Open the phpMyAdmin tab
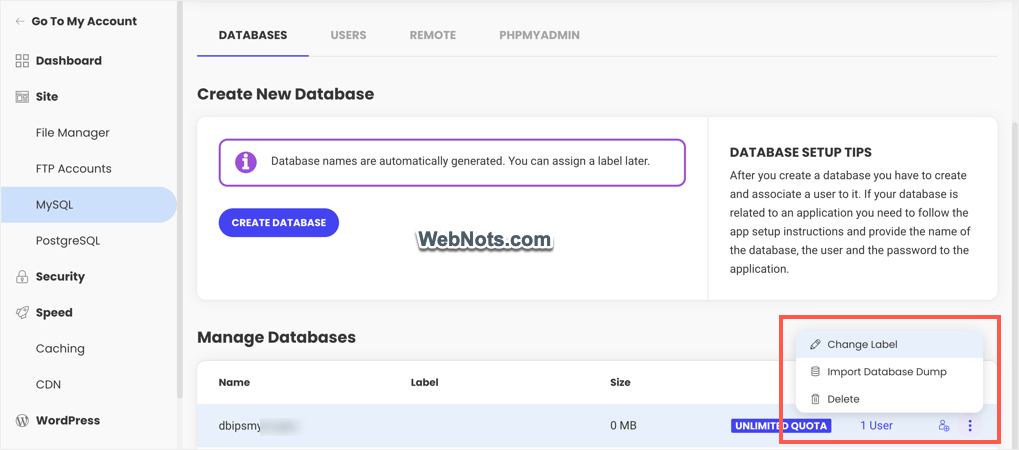 tap(539, 35)
